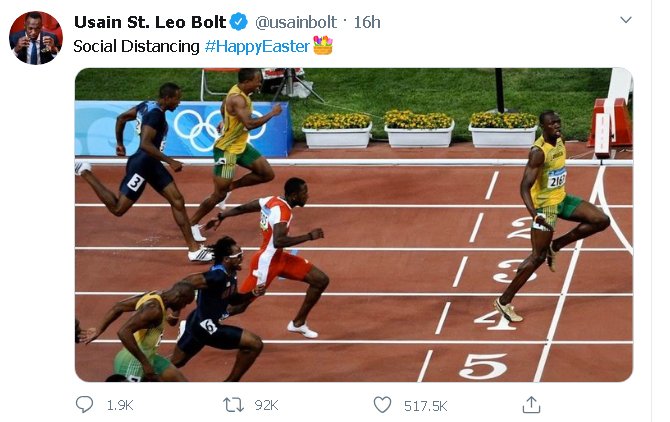The image size is (670, 422).
Task: Click the 1.9K replies count
Action: pyautogui.click(x=119, y=405)
